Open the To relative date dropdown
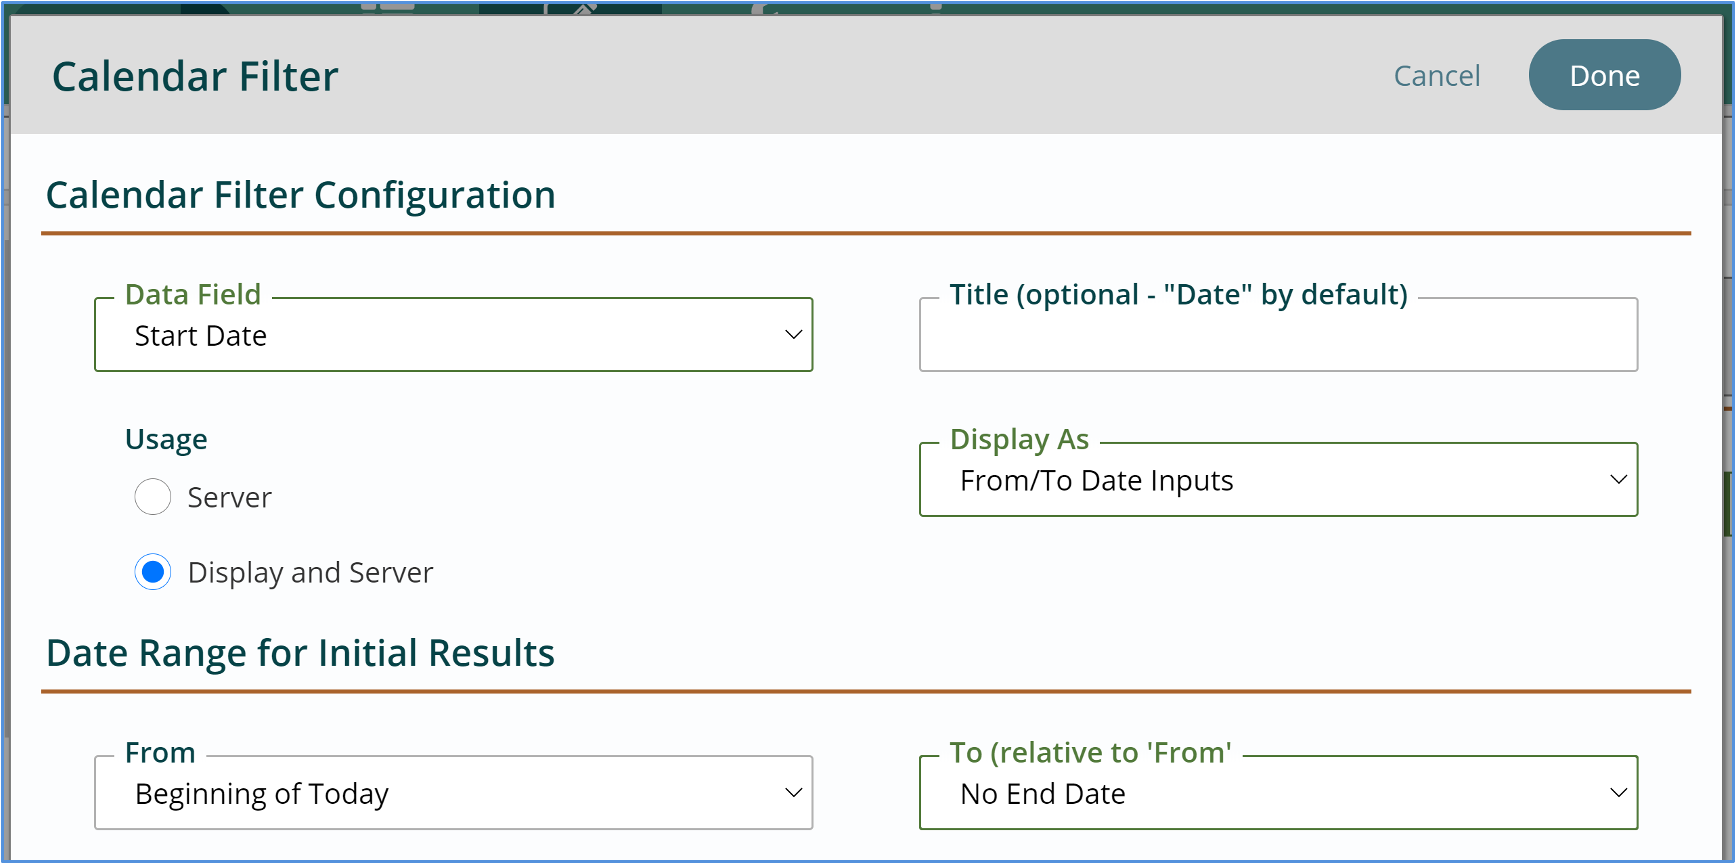This screenshot has height=864, width=1736. click(x=1278, y=793)
